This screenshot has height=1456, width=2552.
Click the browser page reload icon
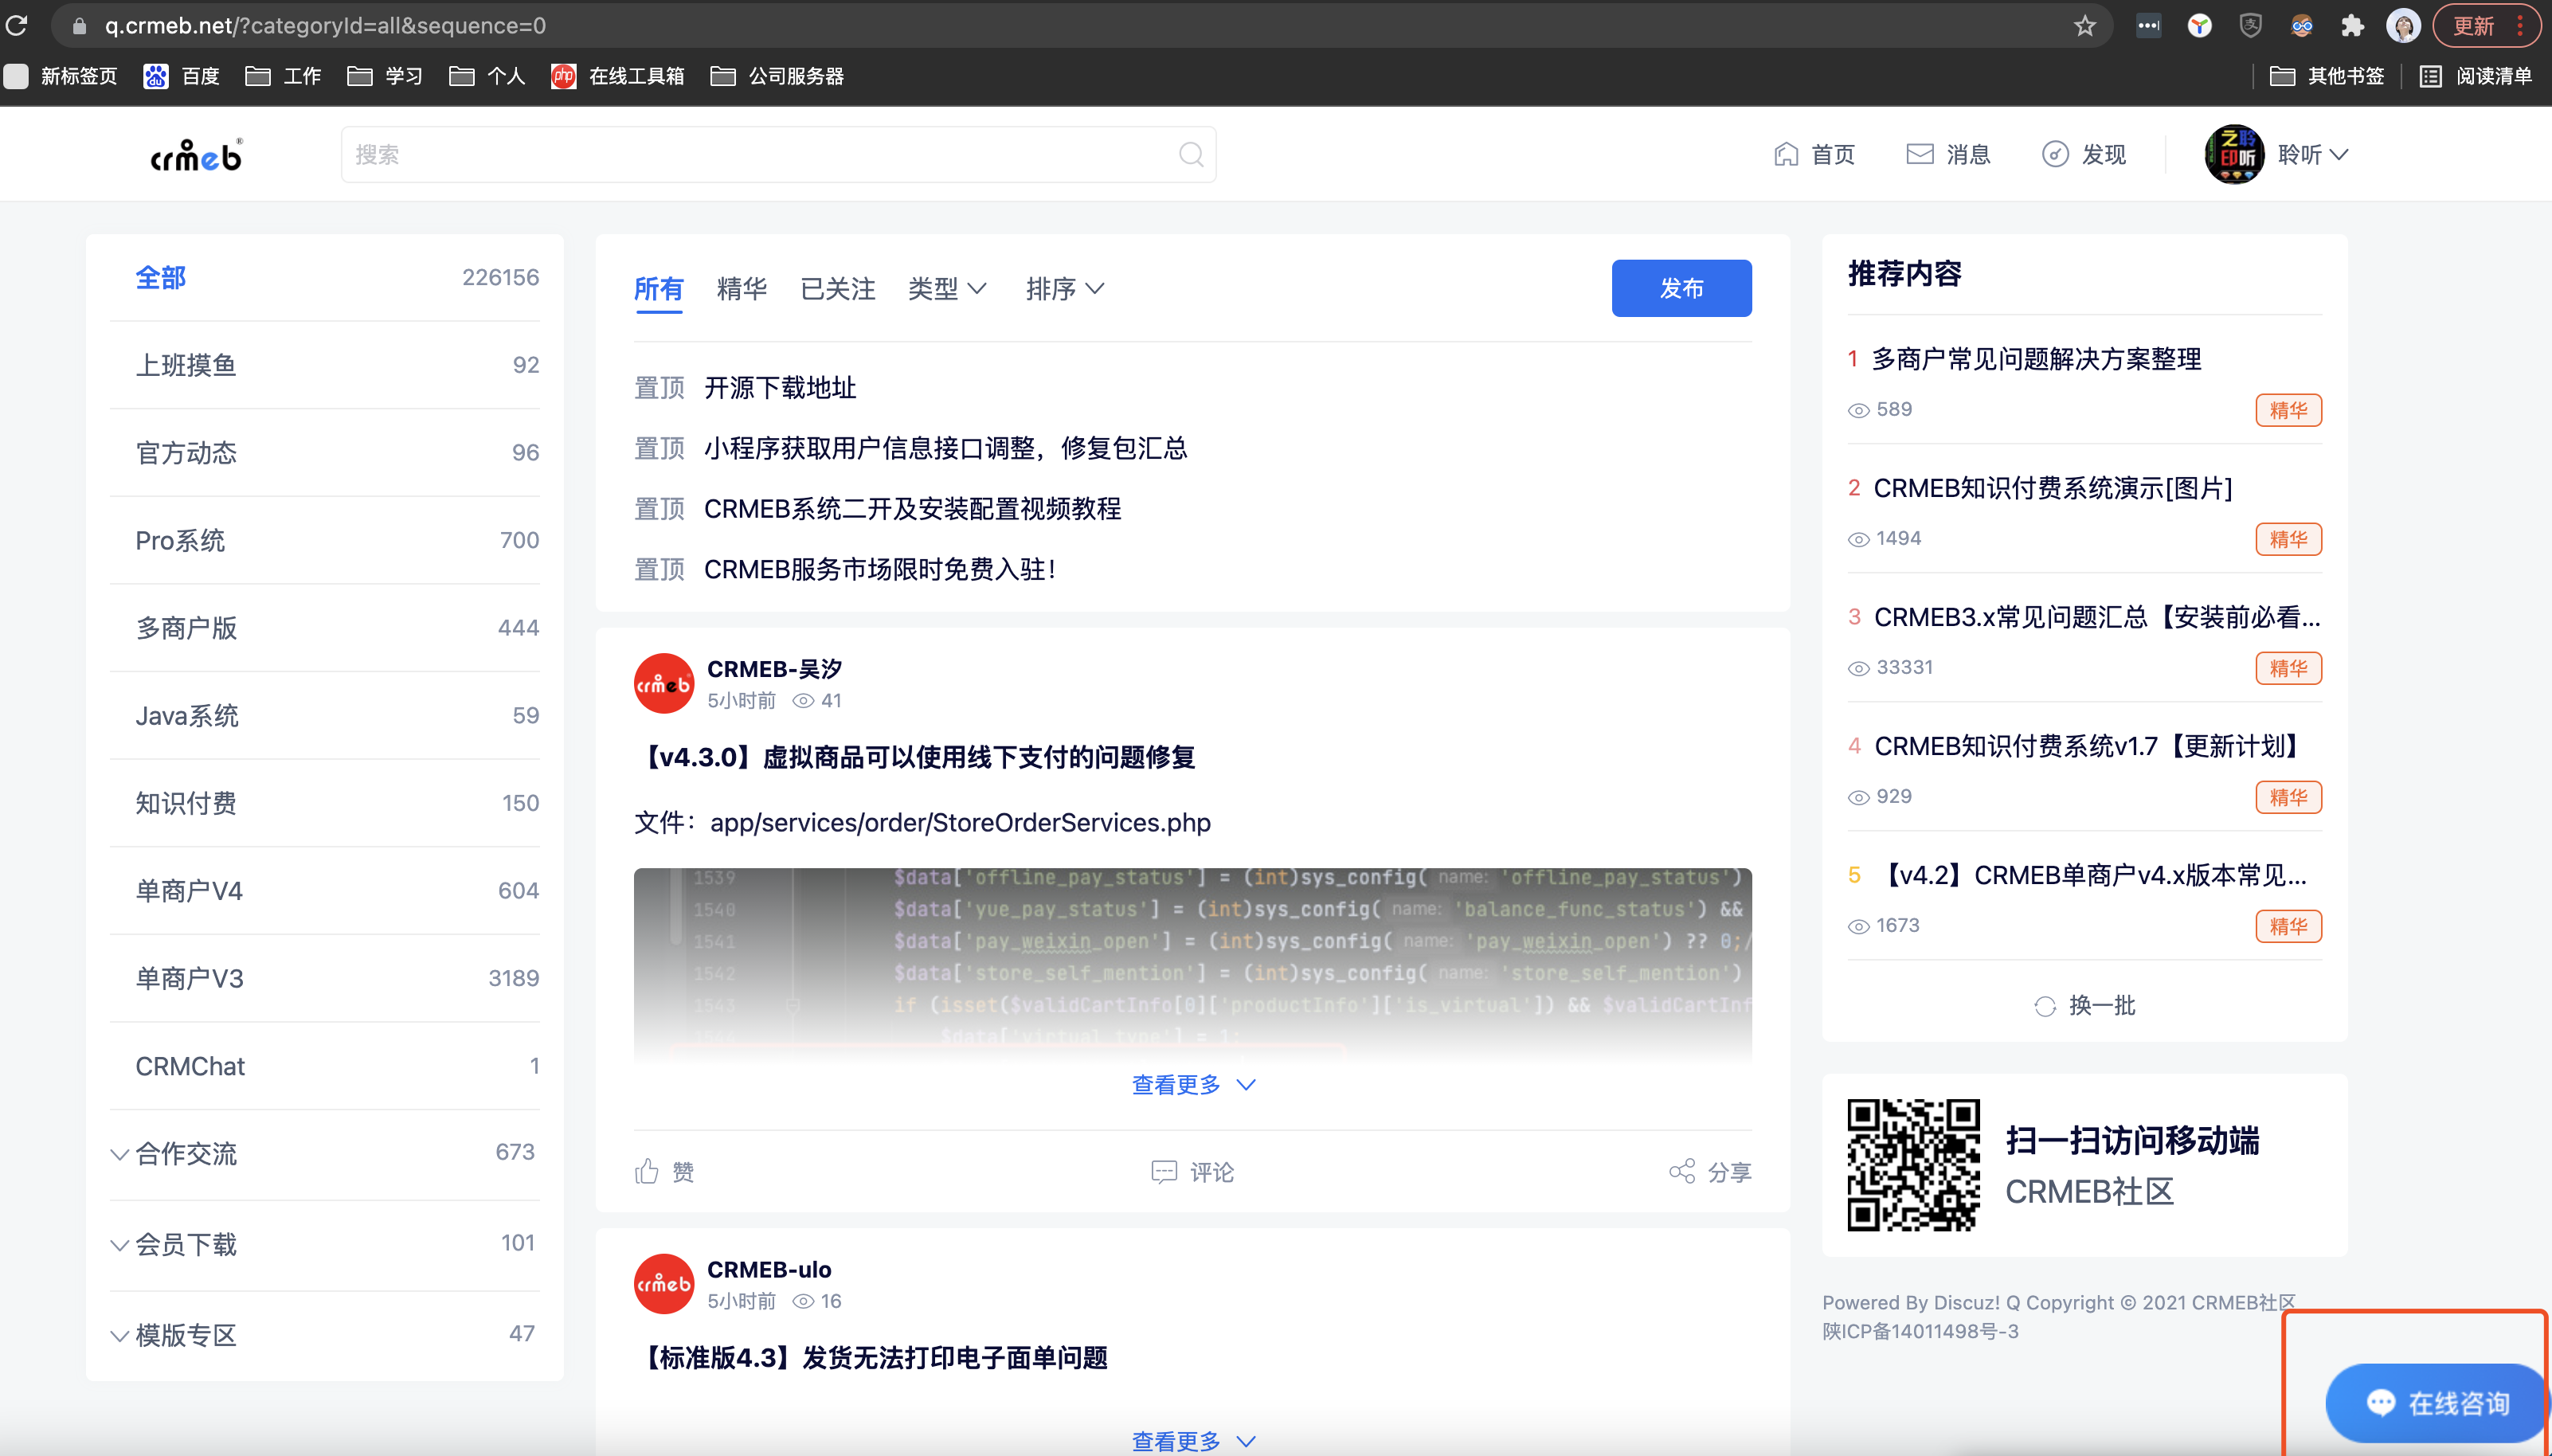(x=16, y=25)
